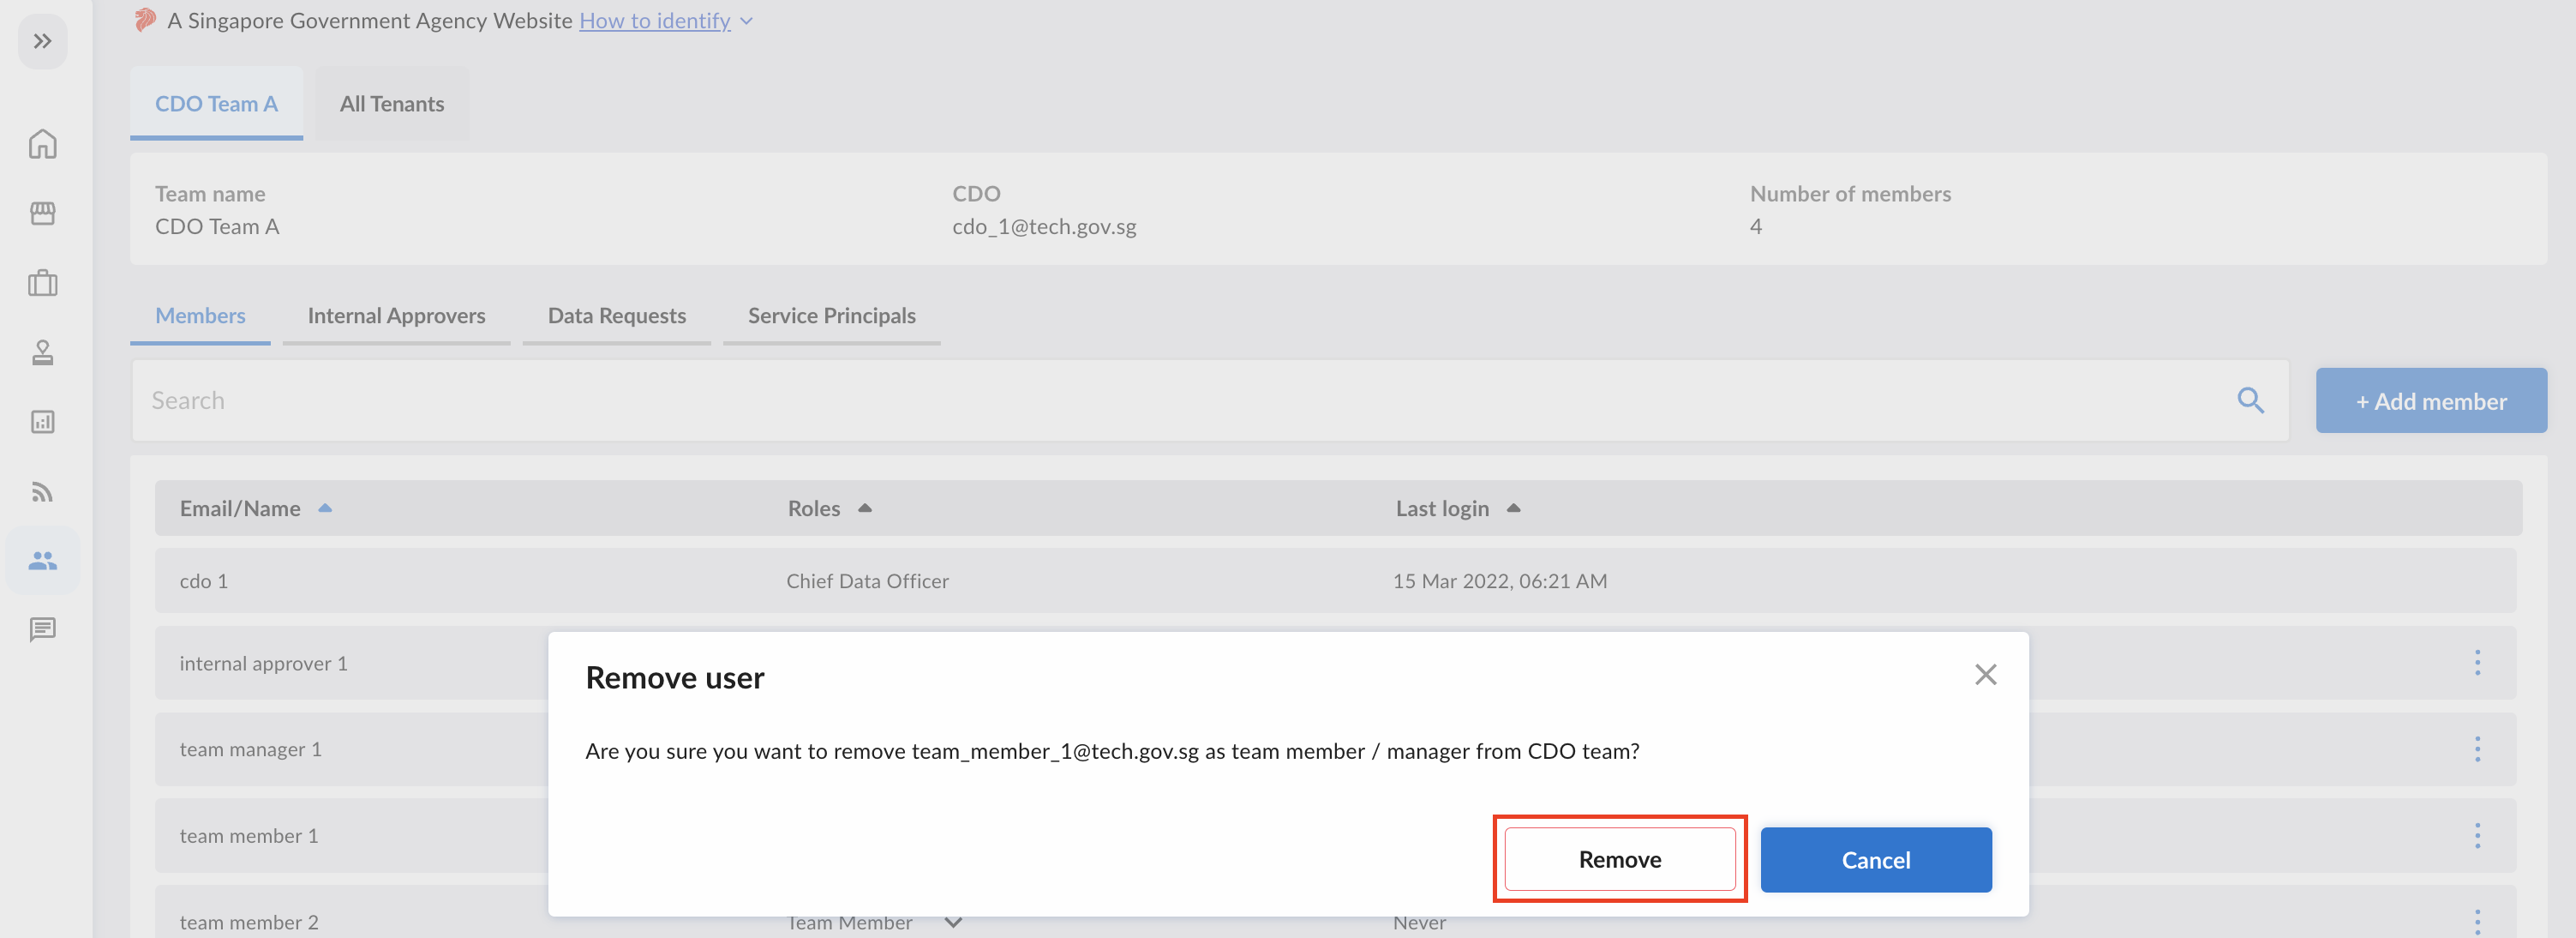Expand the How to identify chevron

tap(746, 21)
